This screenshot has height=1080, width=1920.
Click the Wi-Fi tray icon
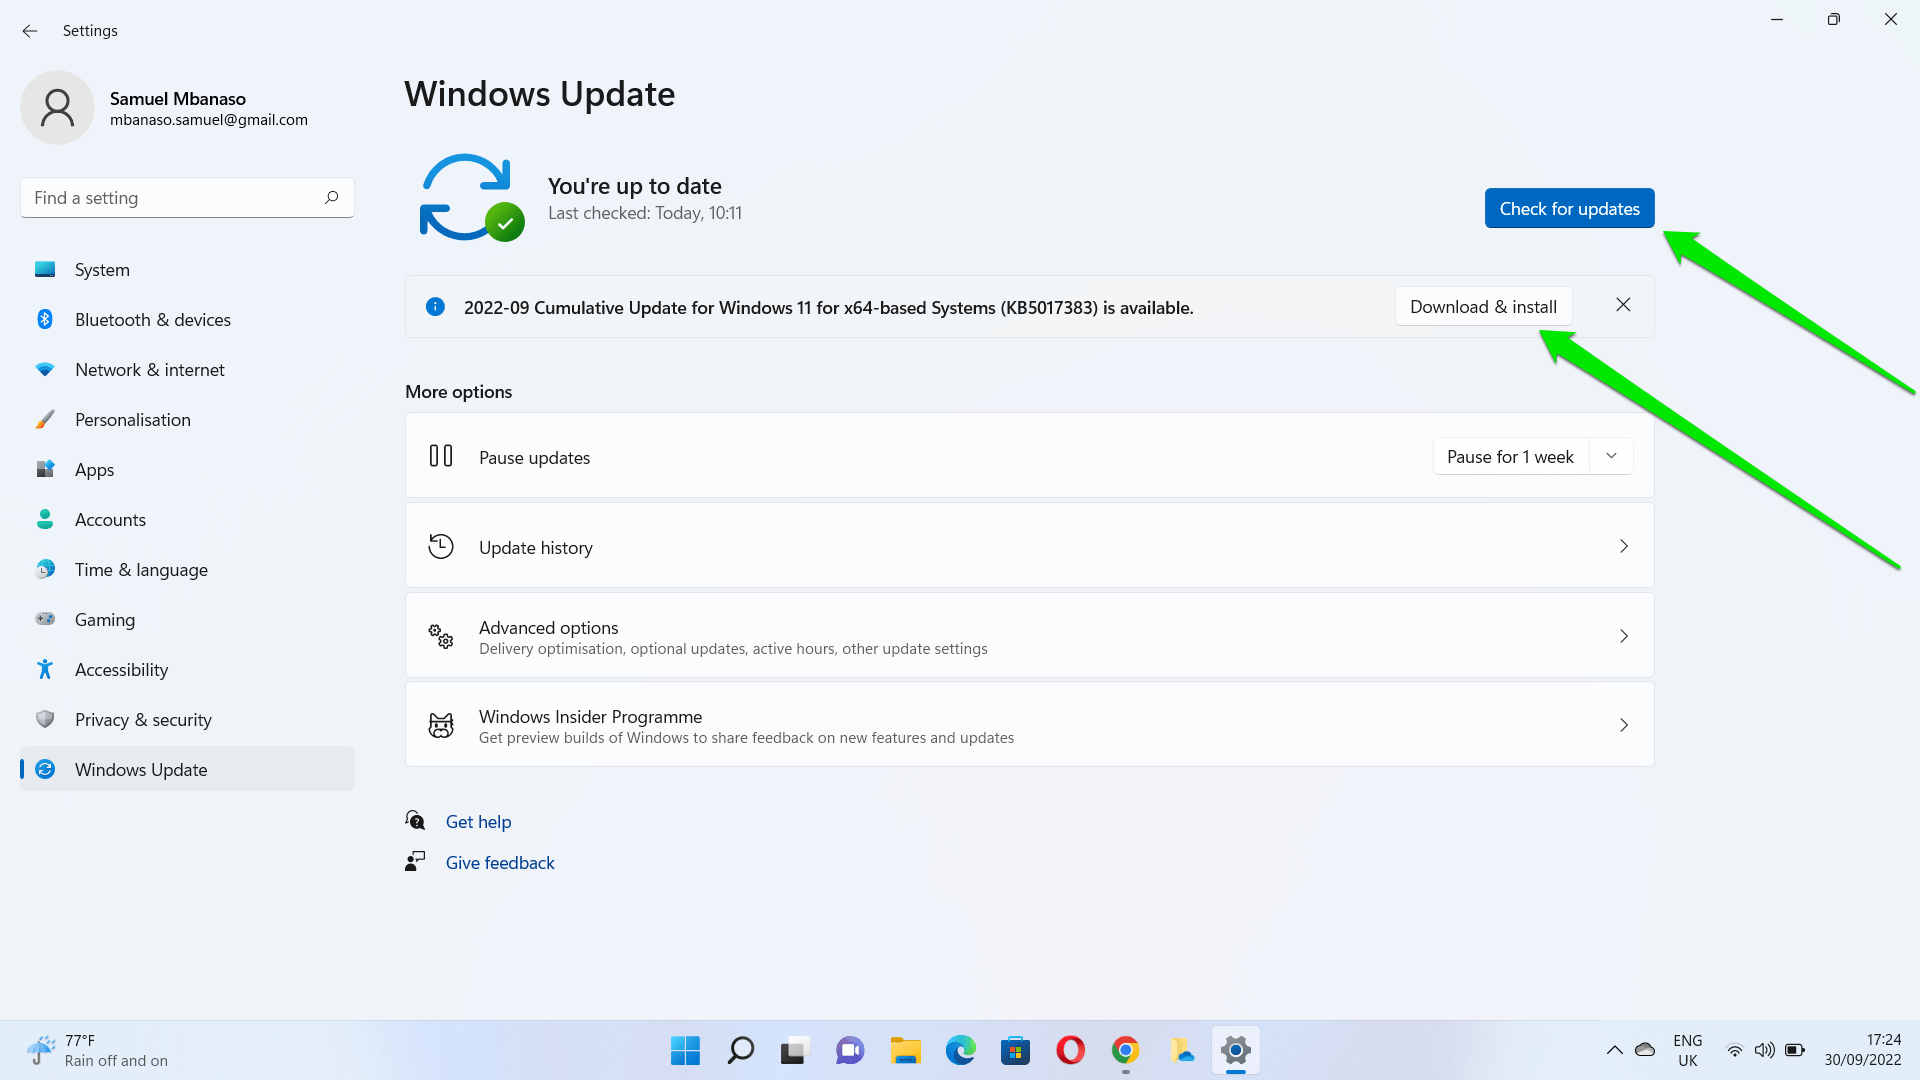click(x=1735, y=1050)
